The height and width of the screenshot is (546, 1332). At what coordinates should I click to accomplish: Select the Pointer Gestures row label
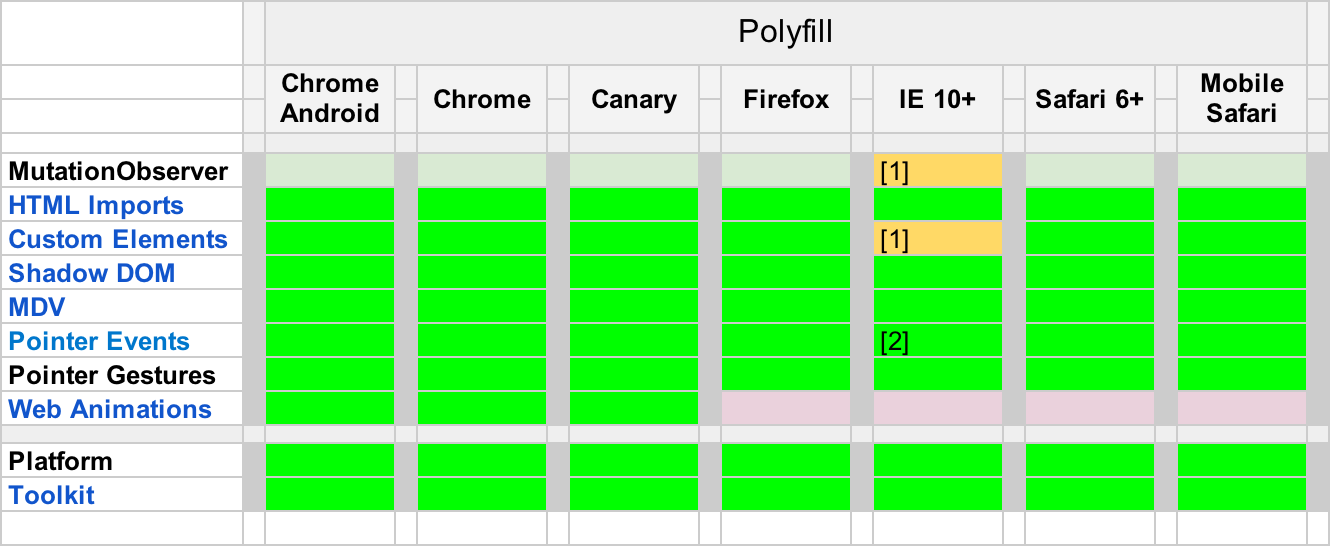click(x=112, y=376)
